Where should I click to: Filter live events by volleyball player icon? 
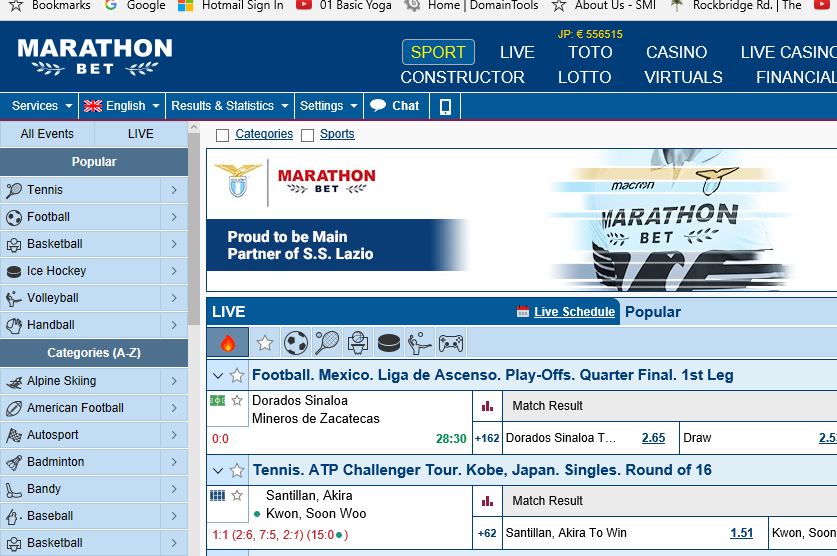point(420,343)
